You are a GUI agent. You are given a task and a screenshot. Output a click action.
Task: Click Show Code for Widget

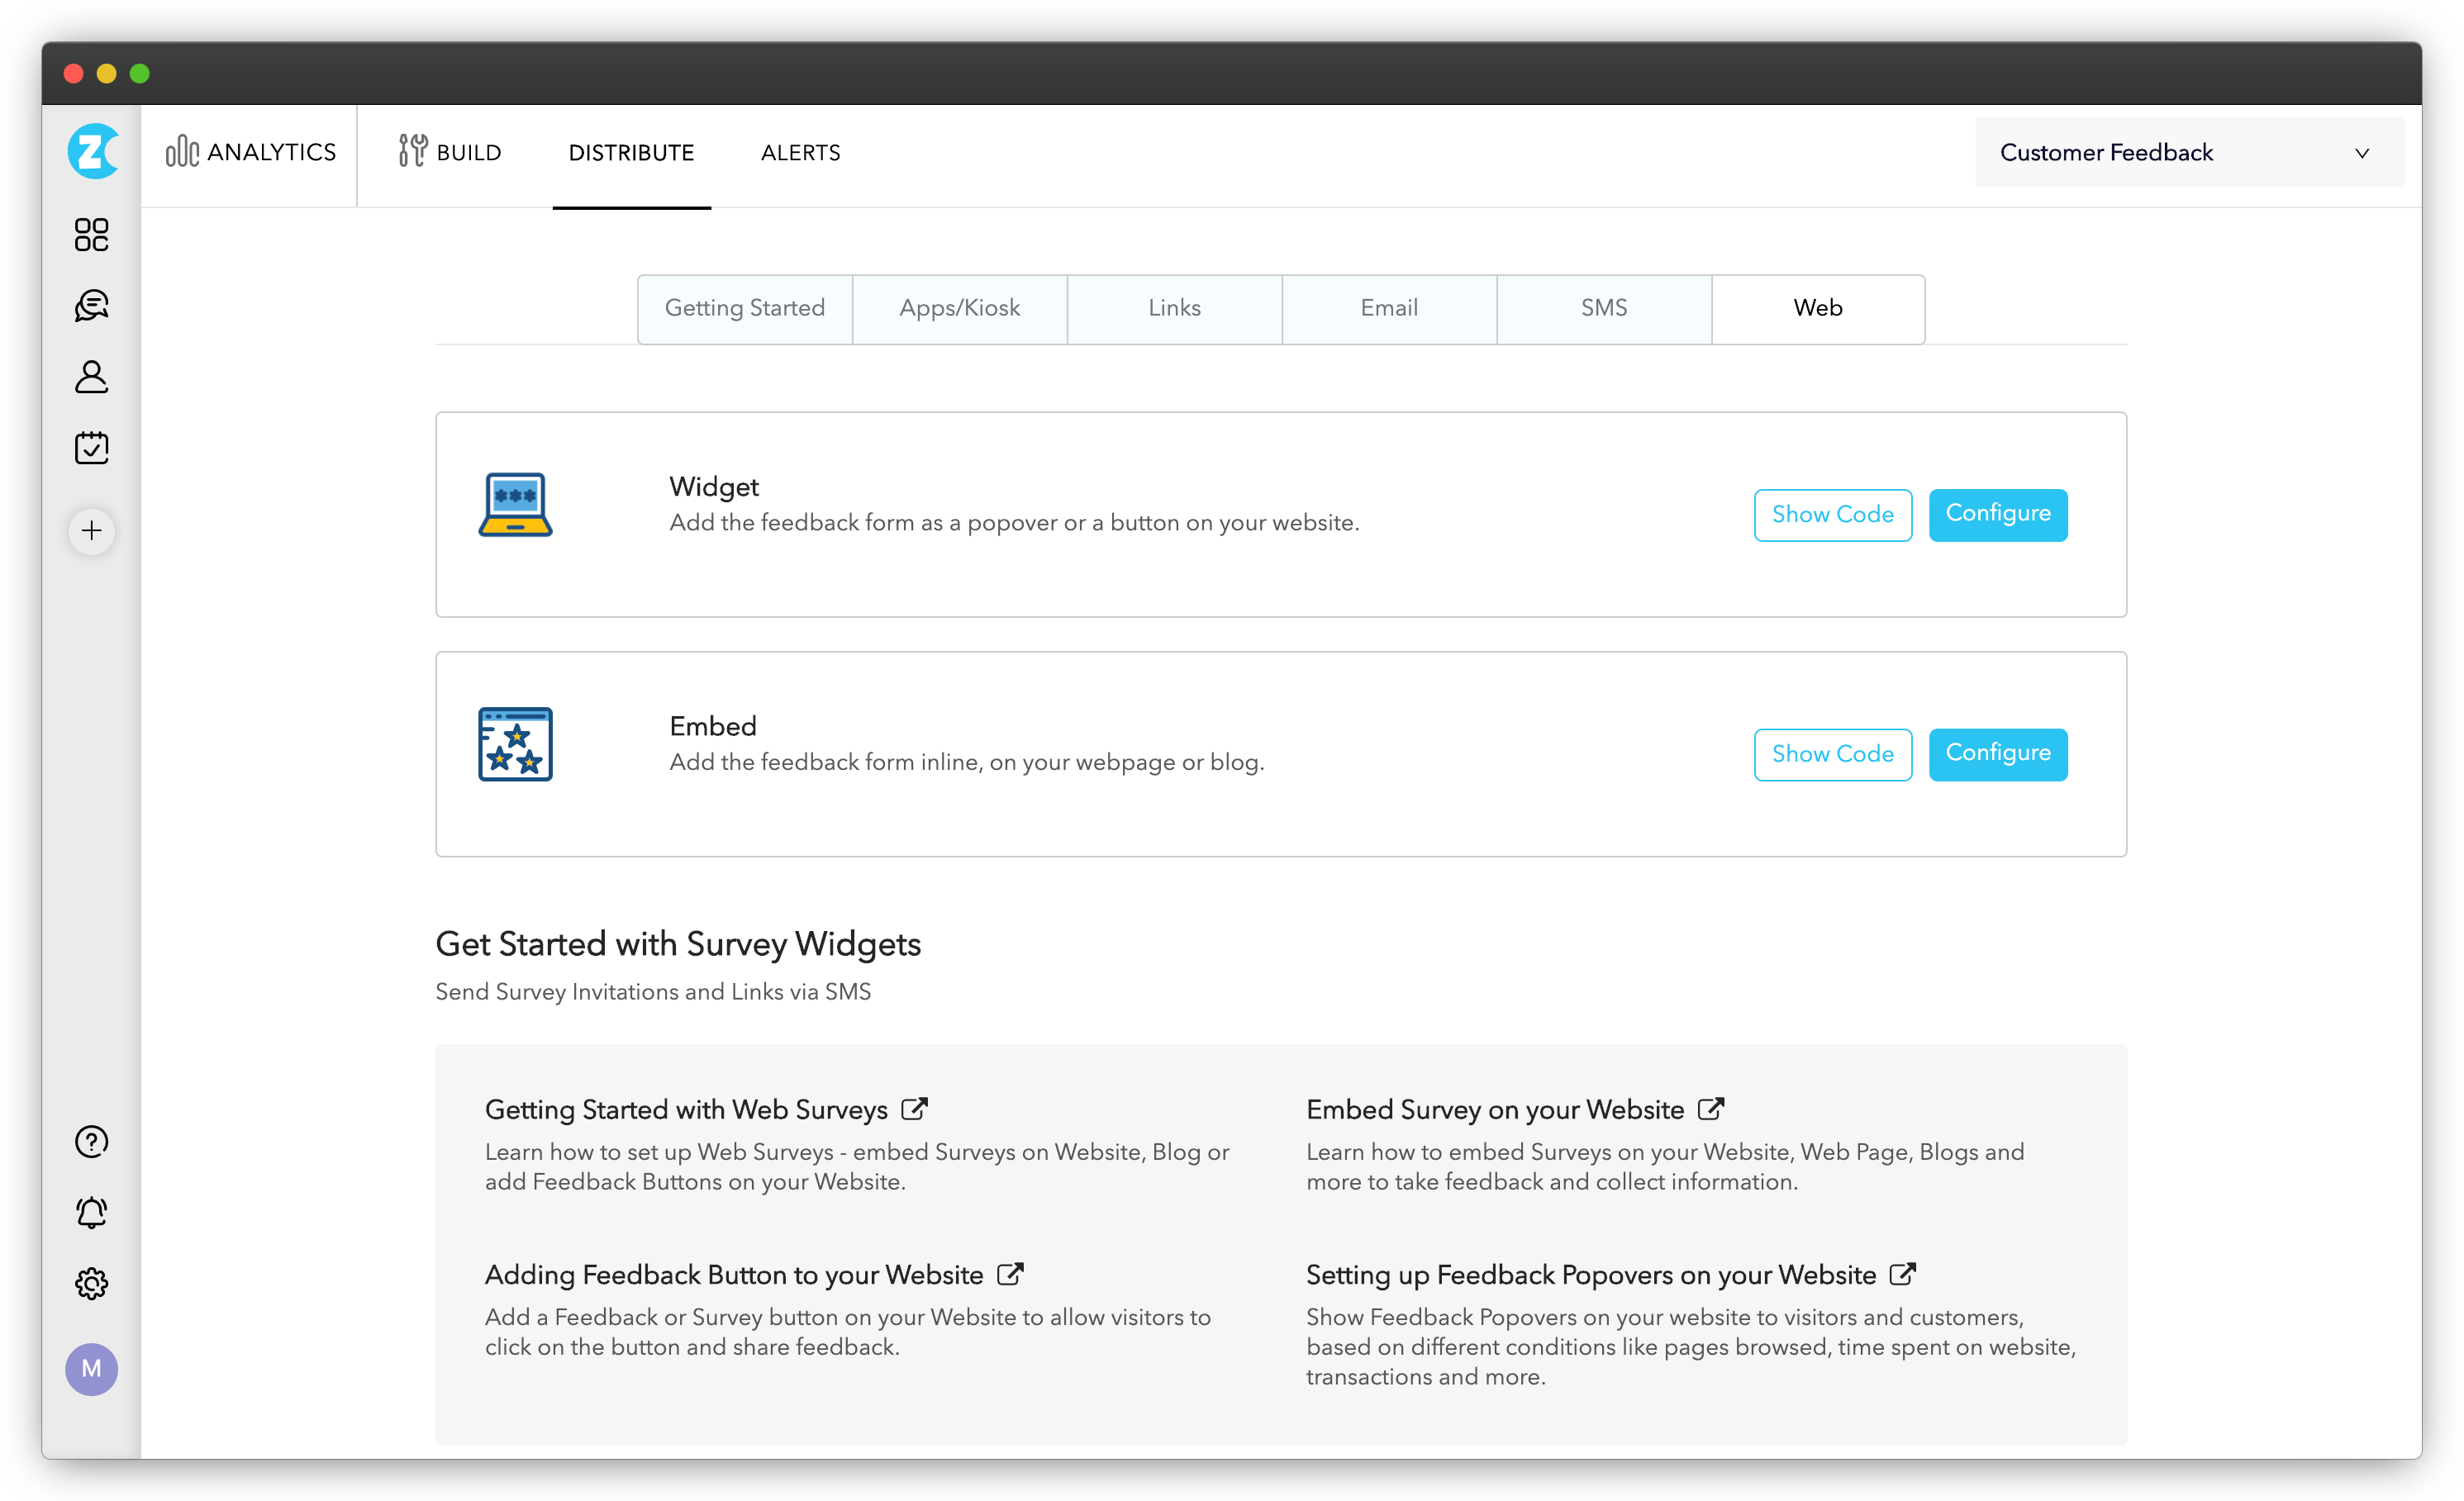pos(1832,514)
